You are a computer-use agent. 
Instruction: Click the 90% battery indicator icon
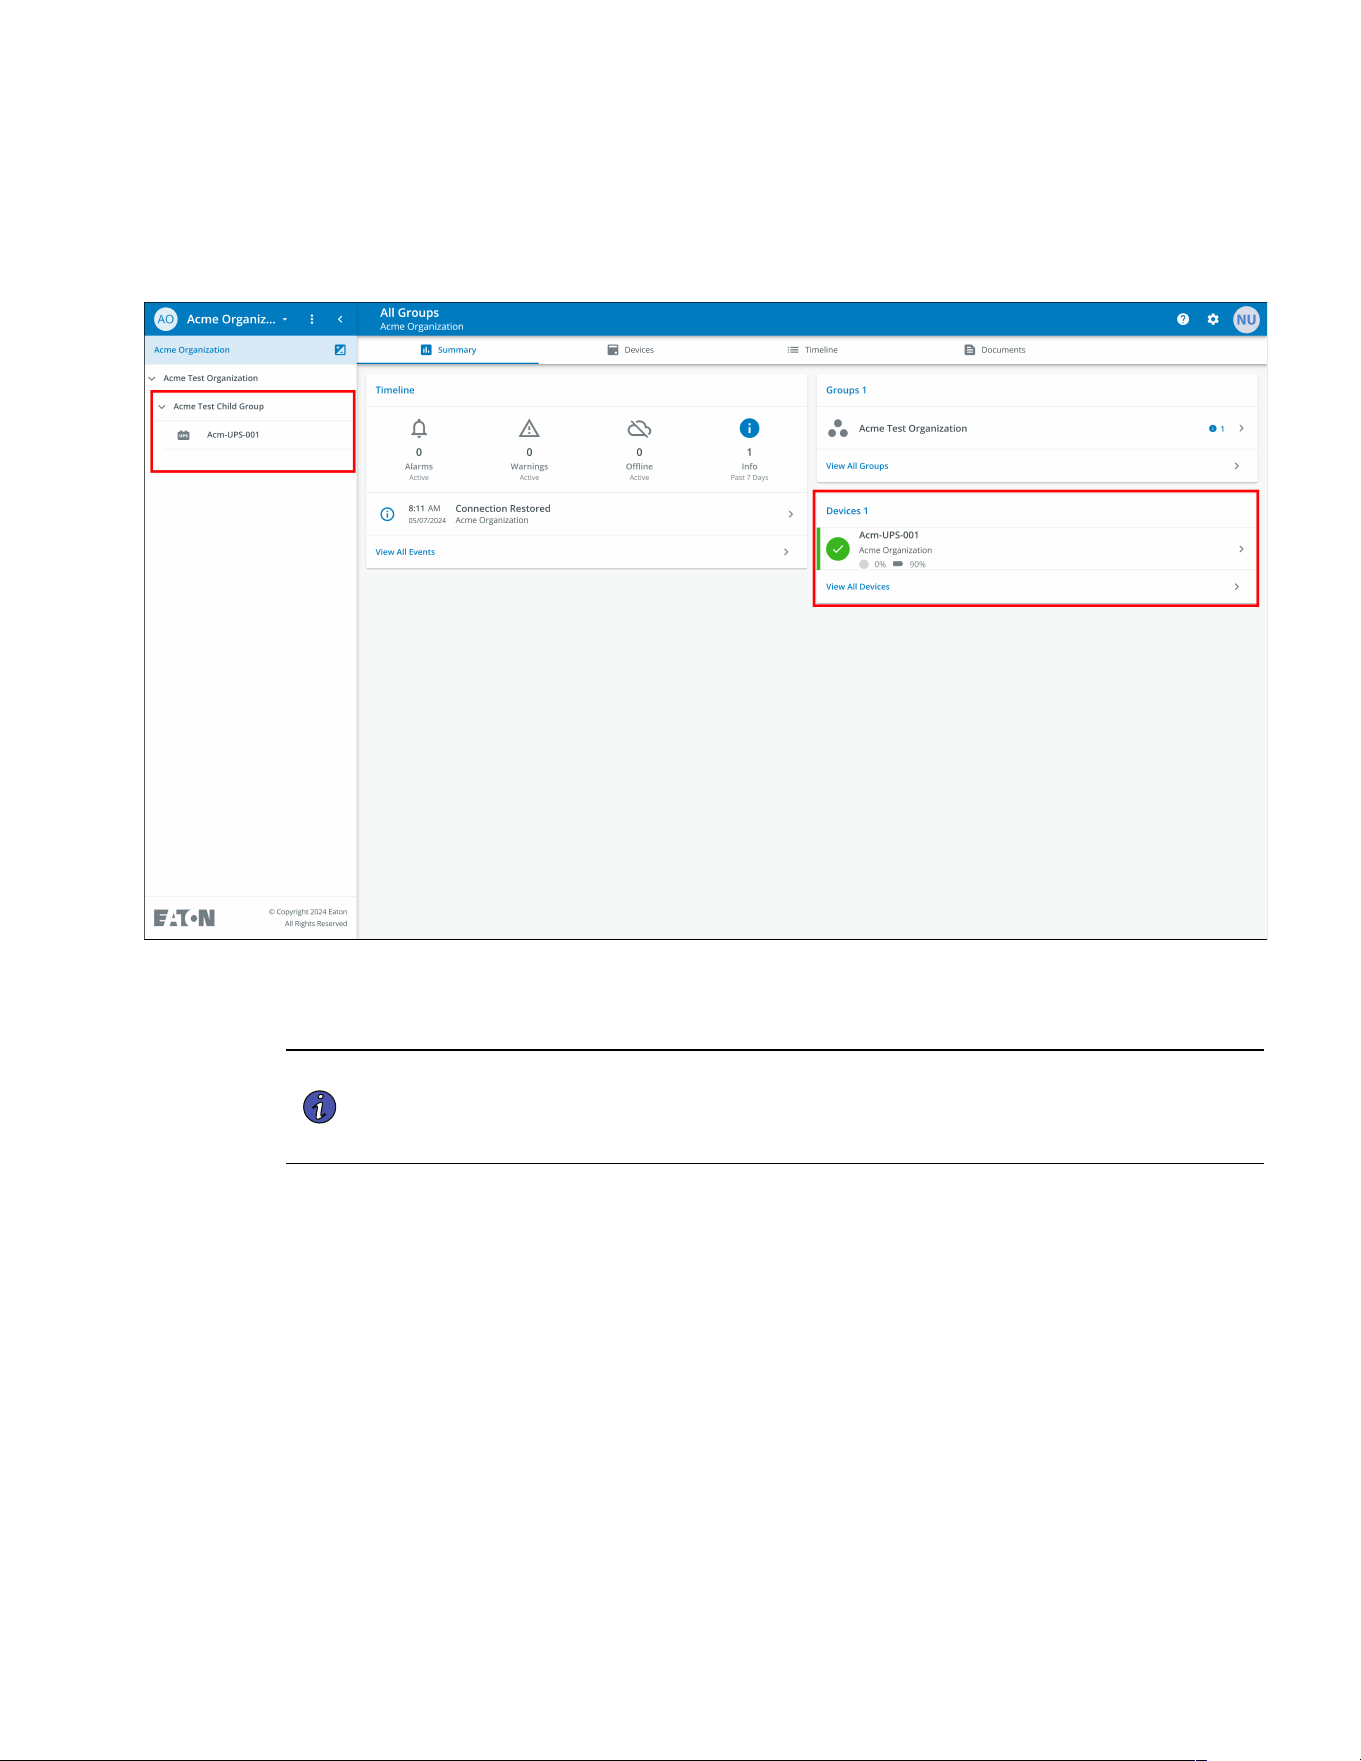point(898,564)
